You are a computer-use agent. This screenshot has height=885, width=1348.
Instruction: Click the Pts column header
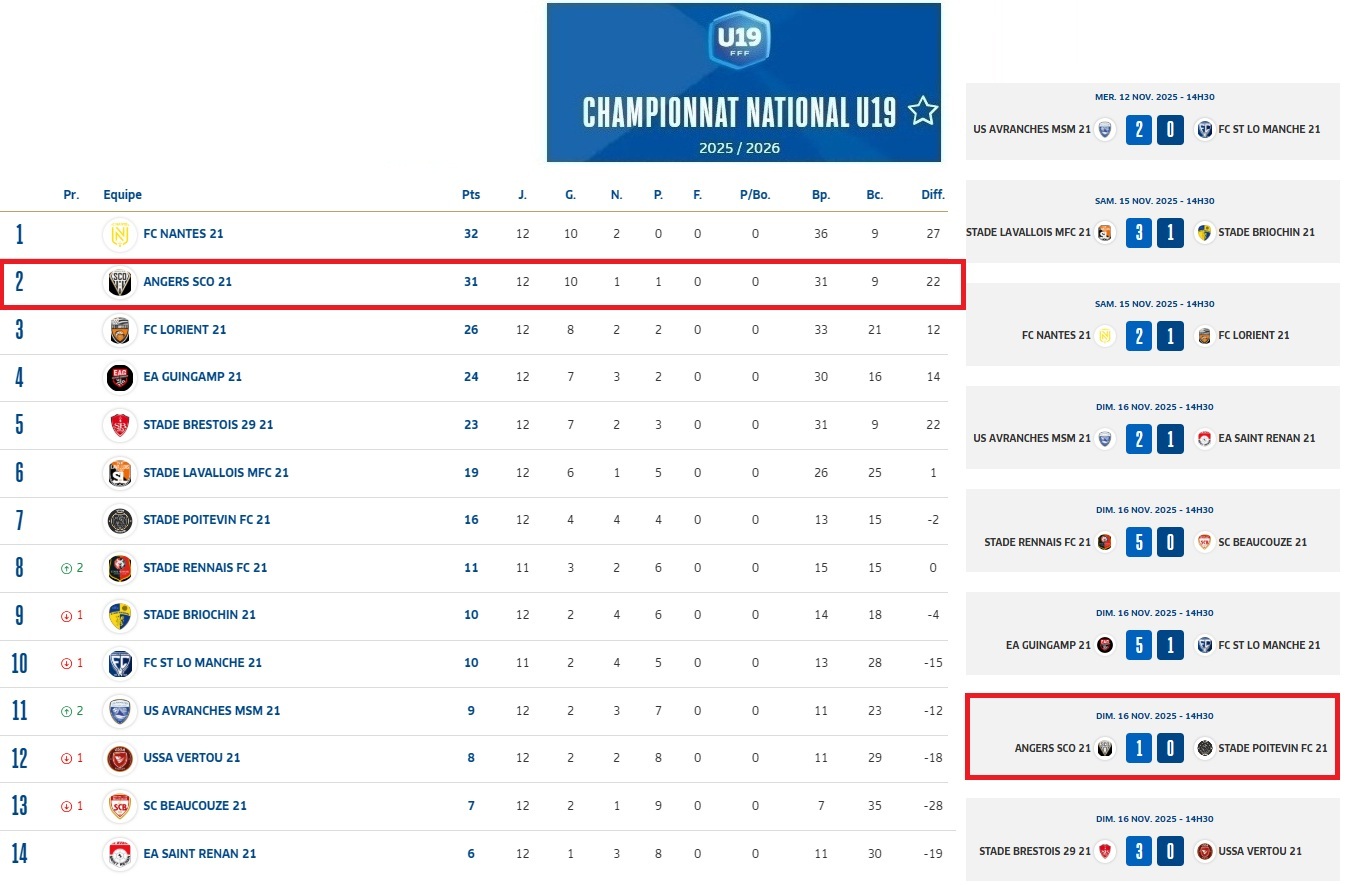coord(470,195)
